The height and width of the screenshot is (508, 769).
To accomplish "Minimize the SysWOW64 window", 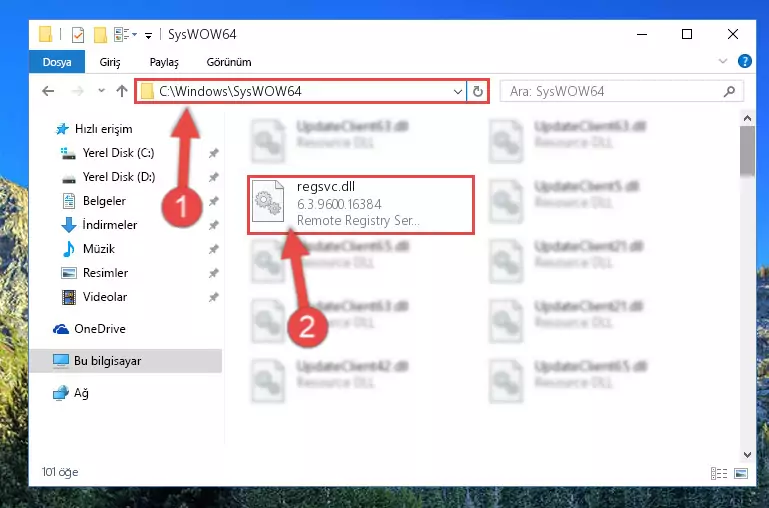I will [x=642, y=34].
